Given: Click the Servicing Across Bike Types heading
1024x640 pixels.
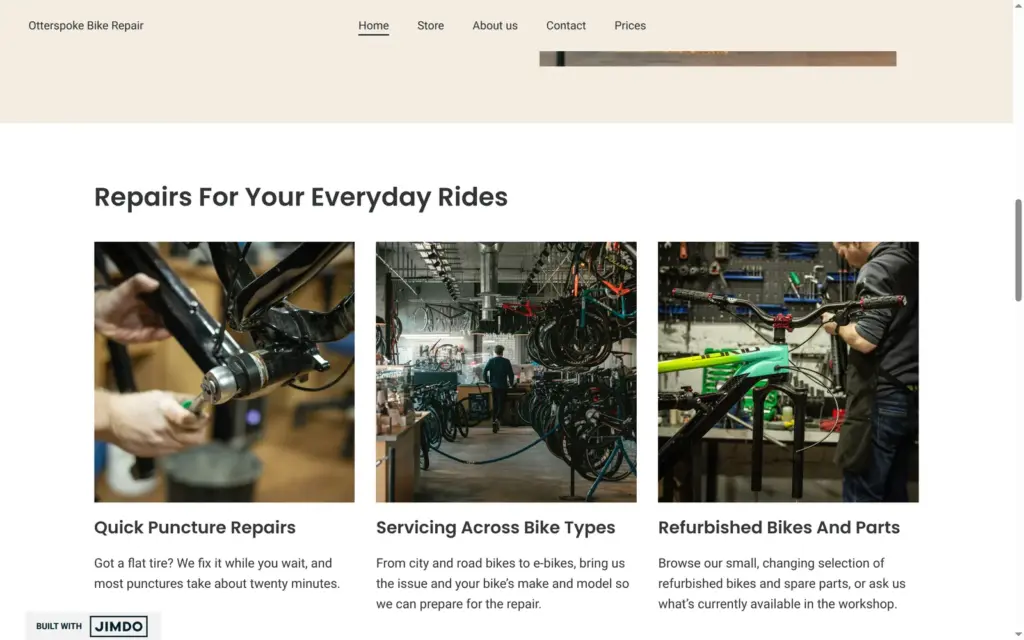Looking at the screenshot, I should (496, 527).
